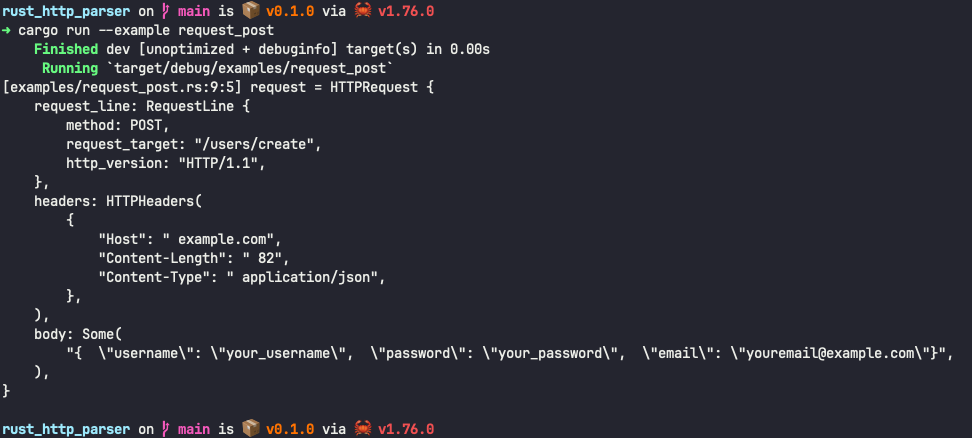
Task: Click the "application/json" header value
Action: (312, 277)
